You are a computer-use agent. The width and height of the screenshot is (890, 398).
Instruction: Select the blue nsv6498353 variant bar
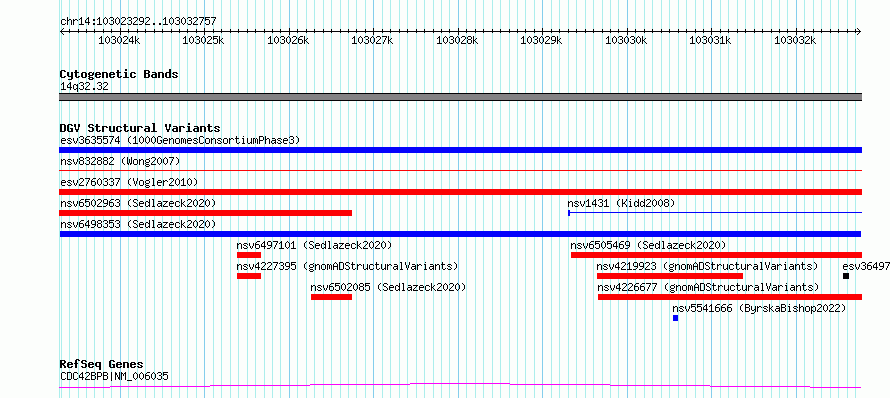click(x=460, y=234)
